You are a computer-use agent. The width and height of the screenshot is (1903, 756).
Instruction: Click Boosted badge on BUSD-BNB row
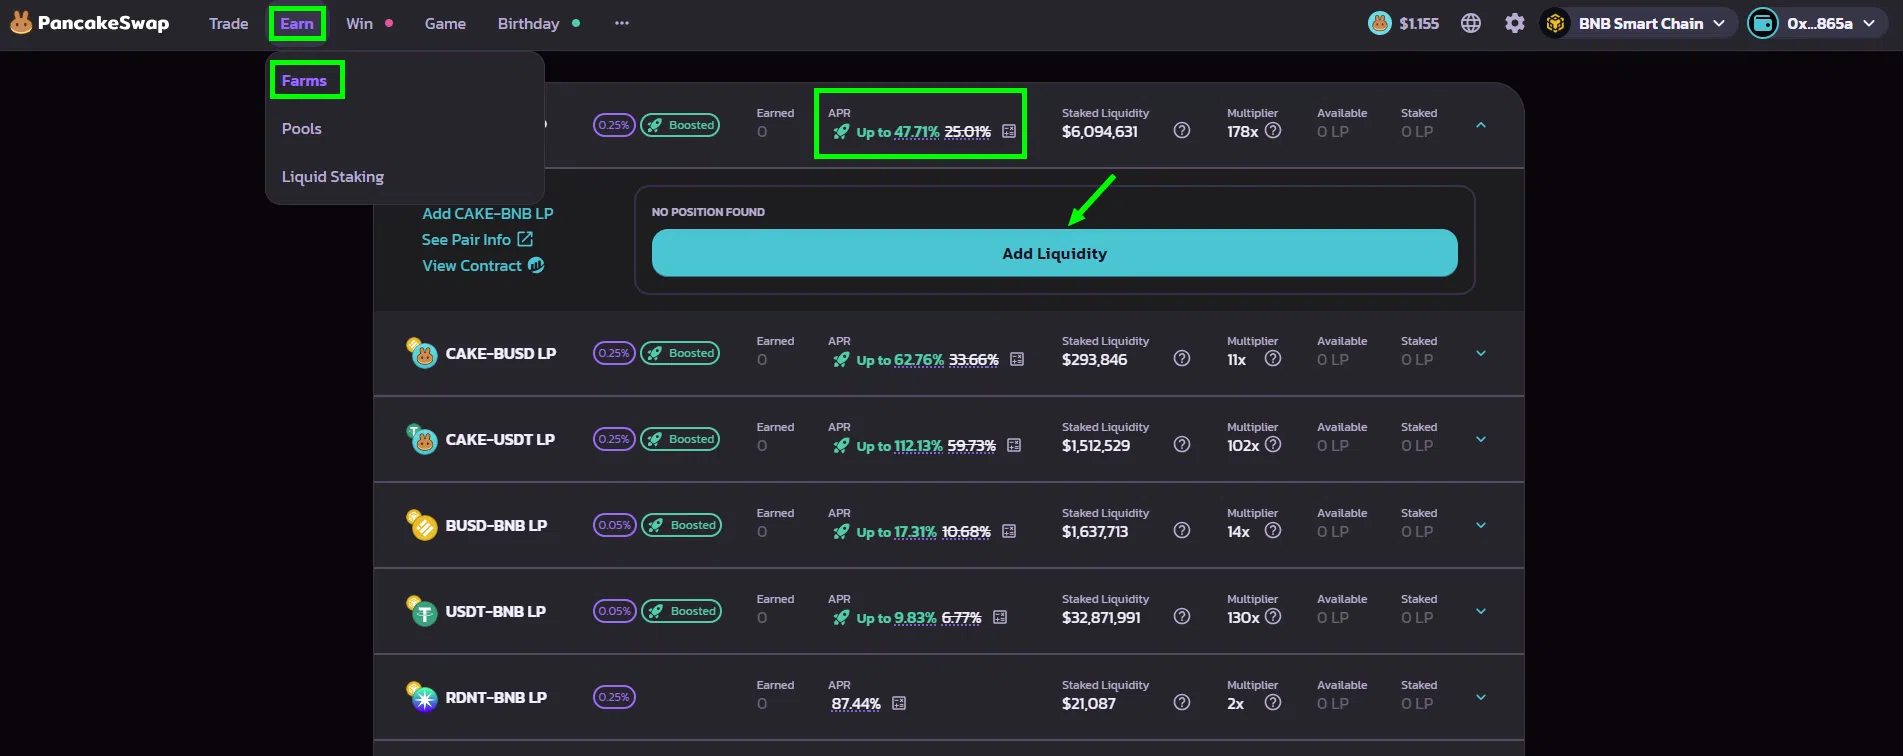pyautogui.click(x=681, y=525)
